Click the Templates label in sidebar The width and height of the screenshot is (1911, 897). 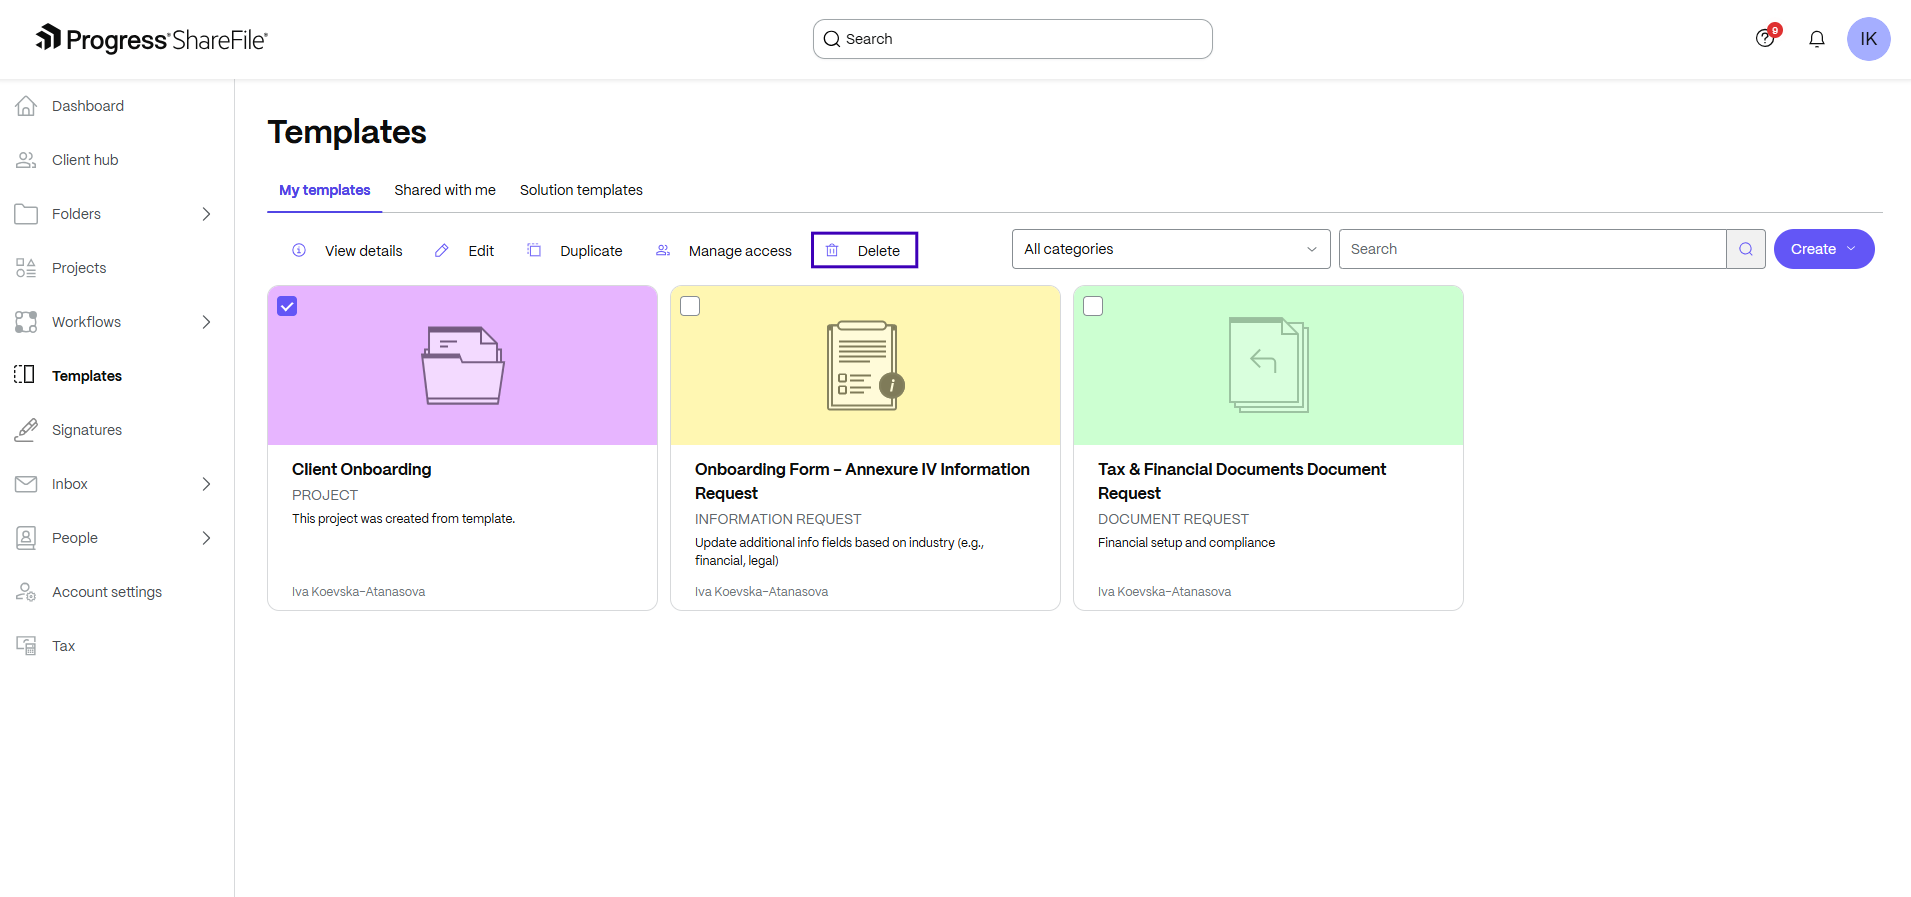[87, 376]
